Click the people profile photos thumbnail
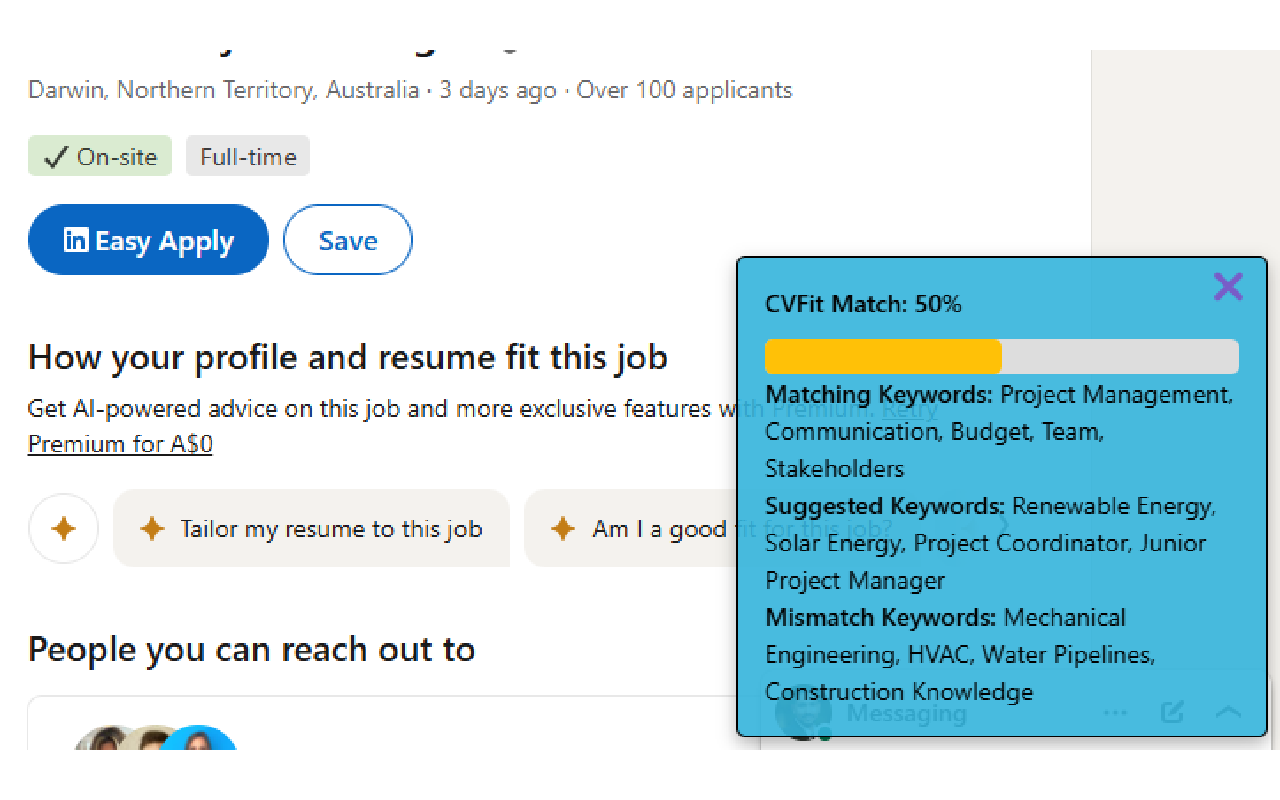 (155, 738)
